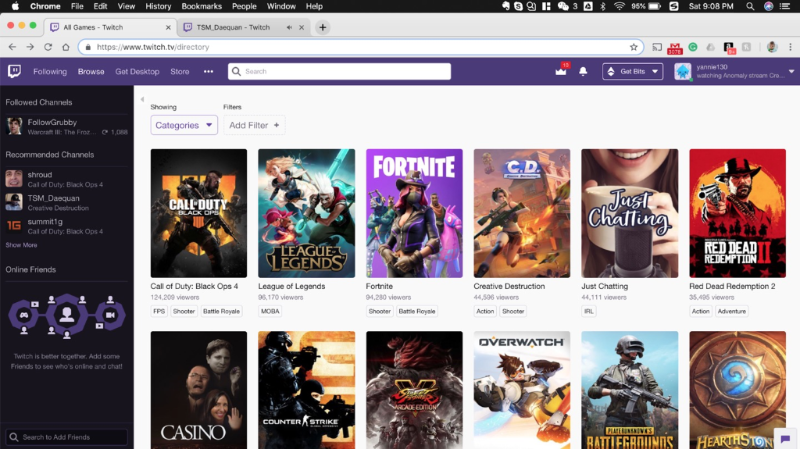Click Gmail extension icon in toolbar

[674, 47]
